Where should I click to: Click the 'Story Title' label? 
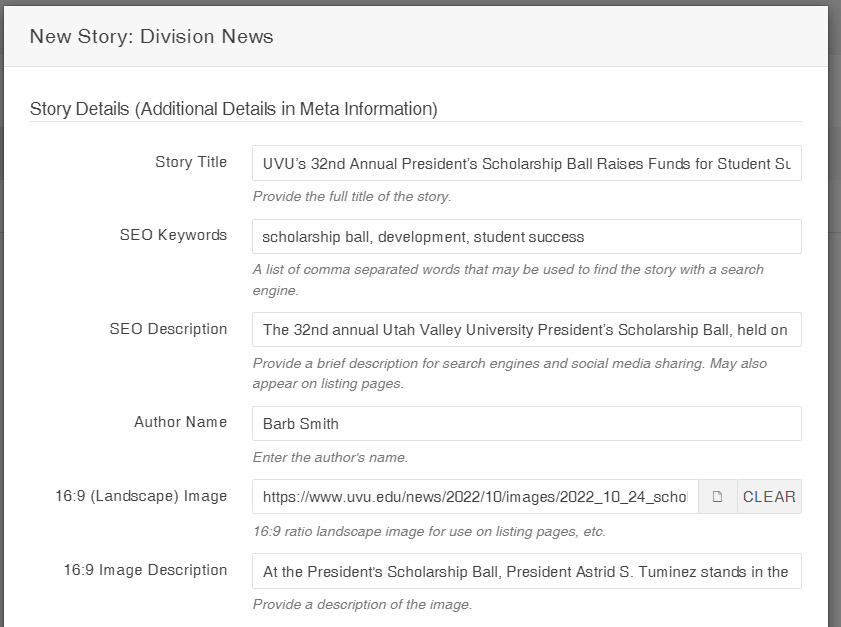click(x=191, y=162)
